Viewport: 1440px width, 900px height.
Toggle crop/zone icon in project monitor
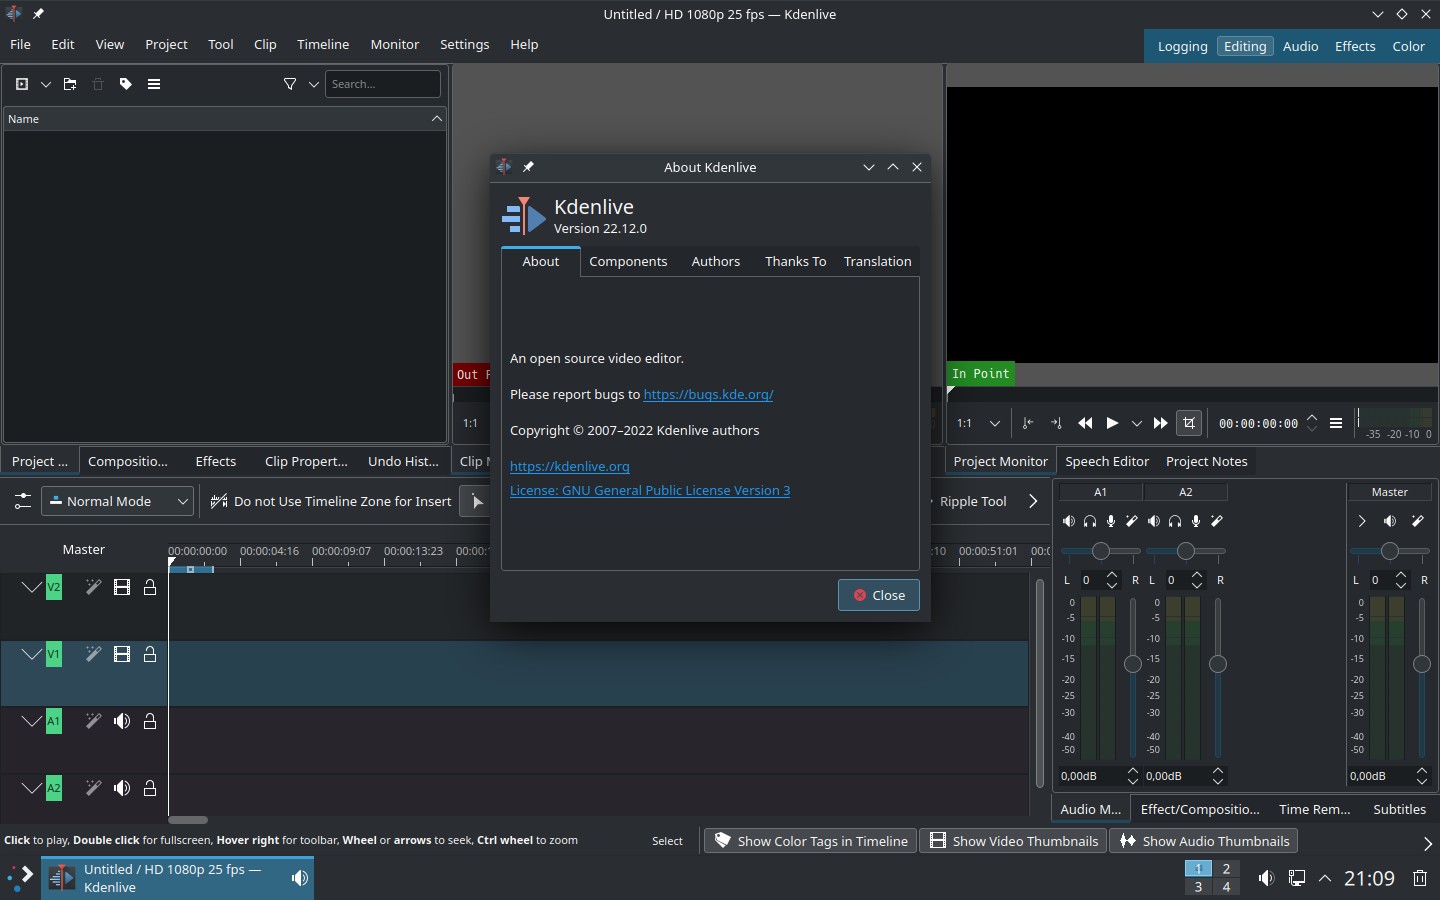pos(1189,423)
